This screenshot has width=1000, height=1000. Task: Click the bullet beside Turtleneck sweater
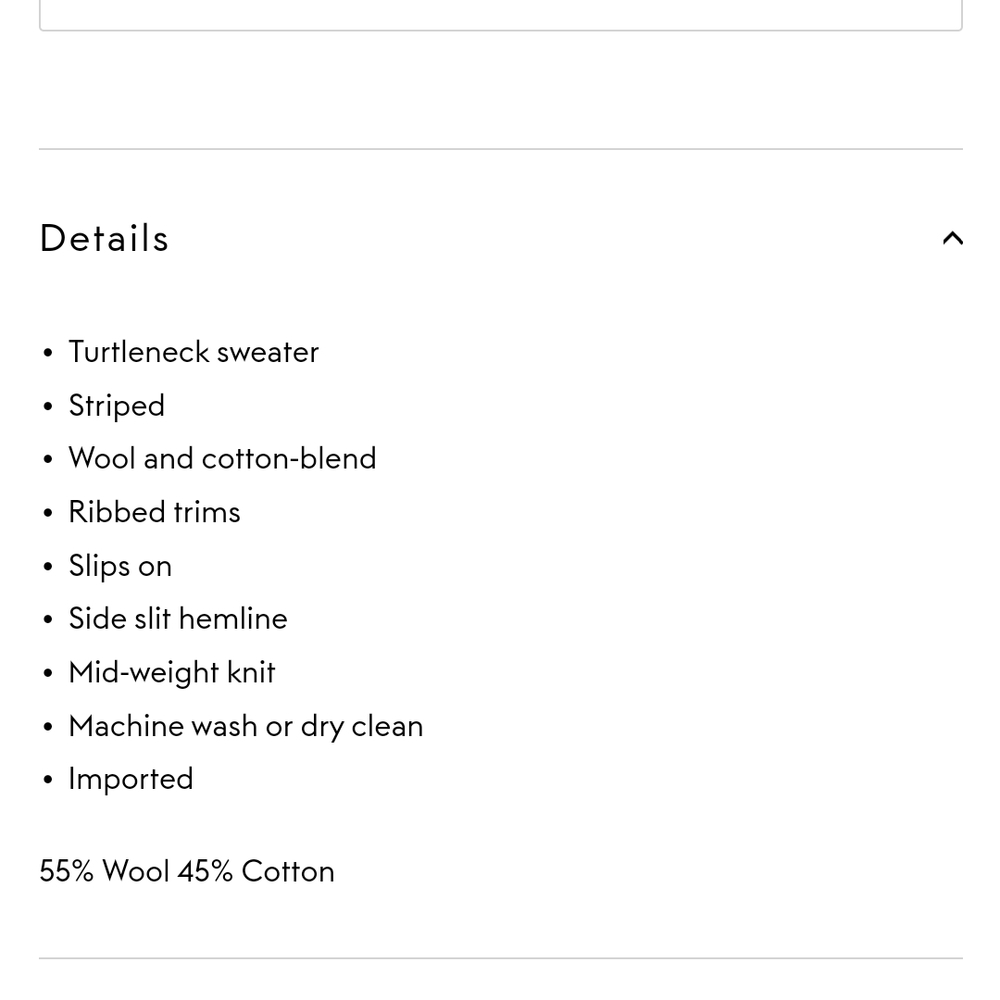[x=48, y=354]
